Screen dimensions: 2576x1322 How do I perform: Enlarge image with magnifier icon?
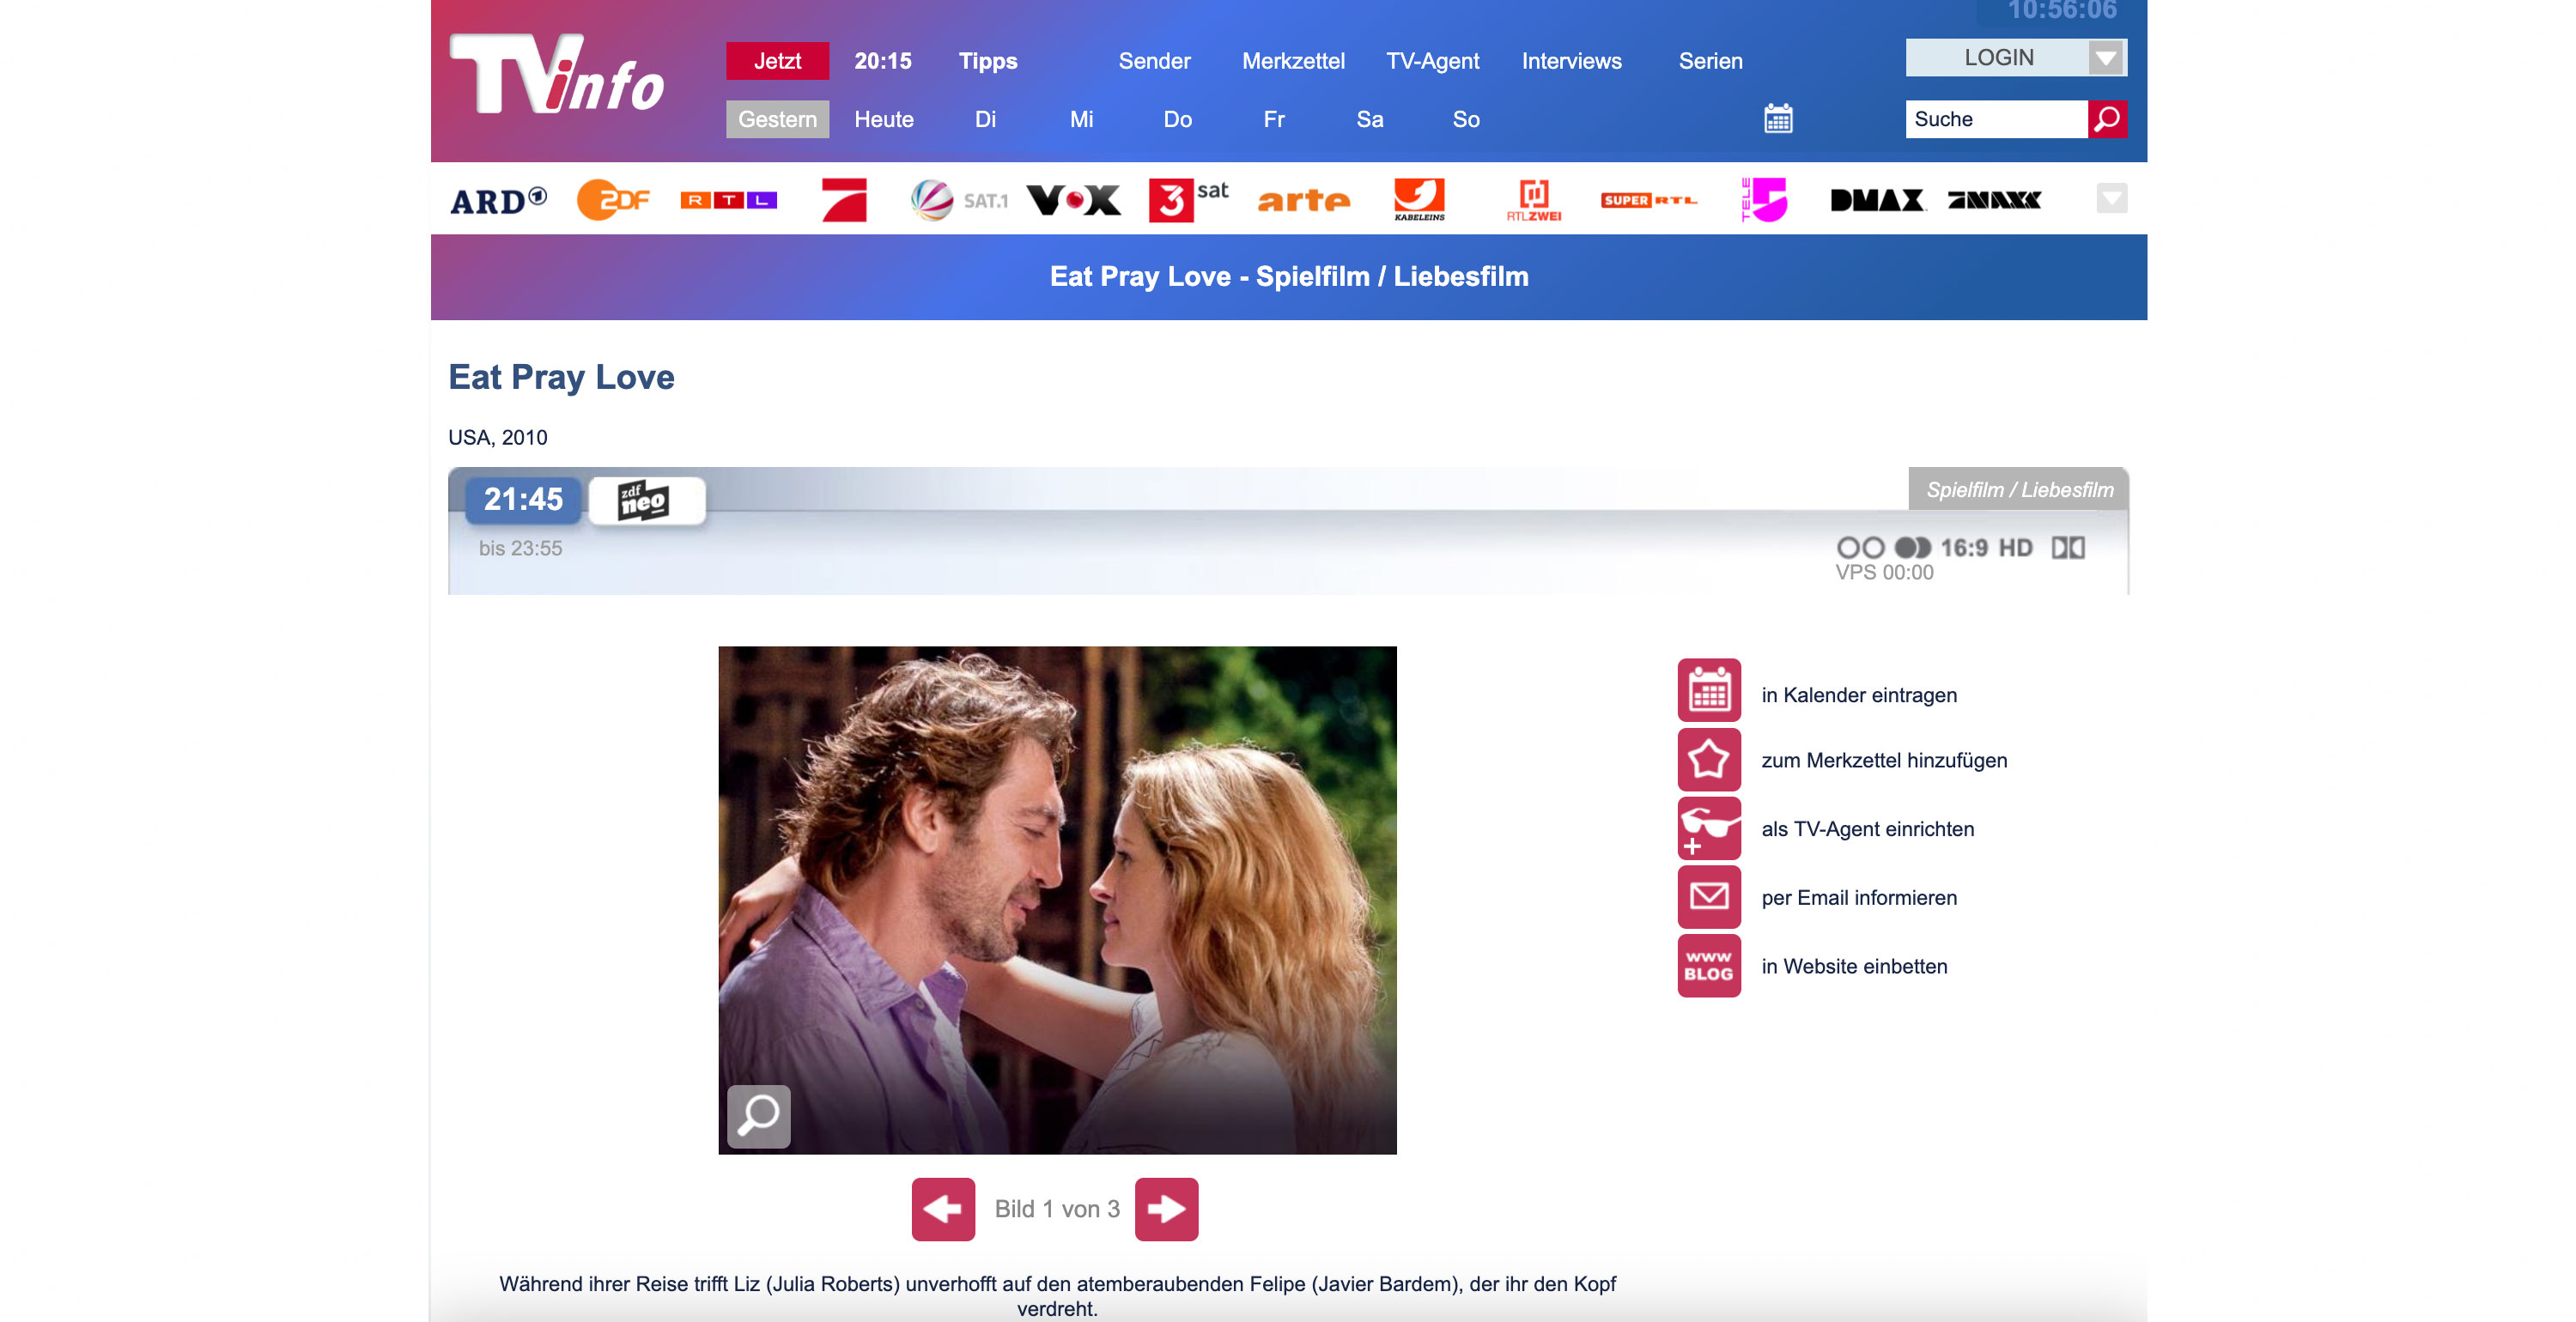[x=759, y=1116]
